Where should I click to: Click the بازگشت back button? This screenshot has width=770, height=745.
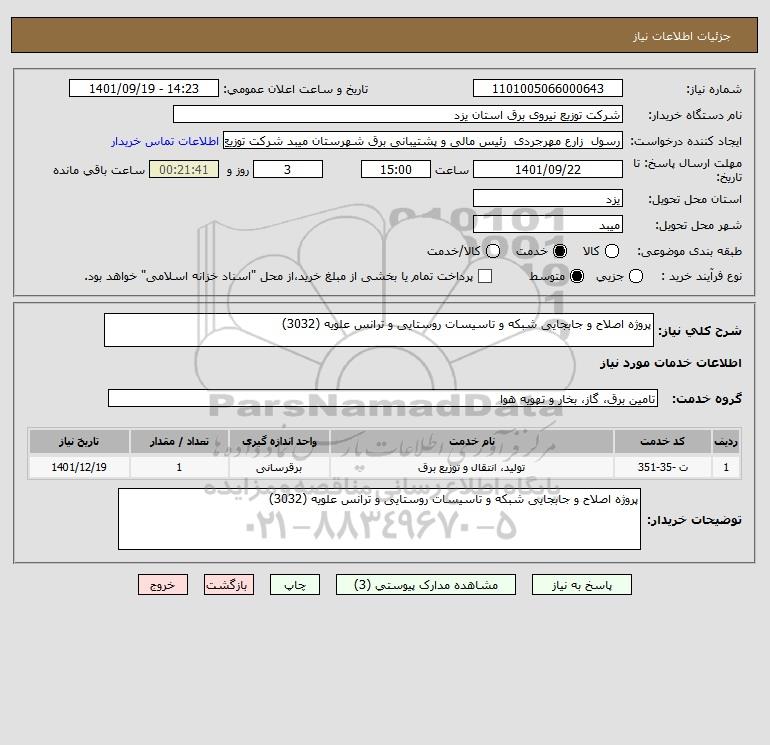click(x=229, y=585)
